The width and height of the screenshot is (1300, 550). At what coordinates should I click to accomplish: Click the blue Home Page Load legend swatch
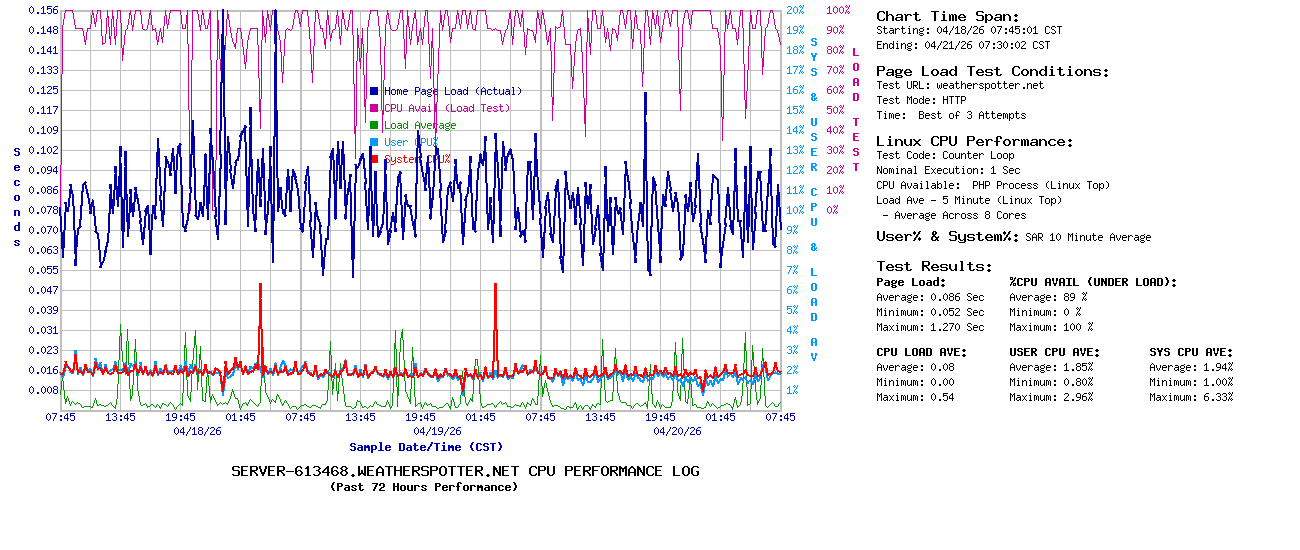[x=374, y=91]
